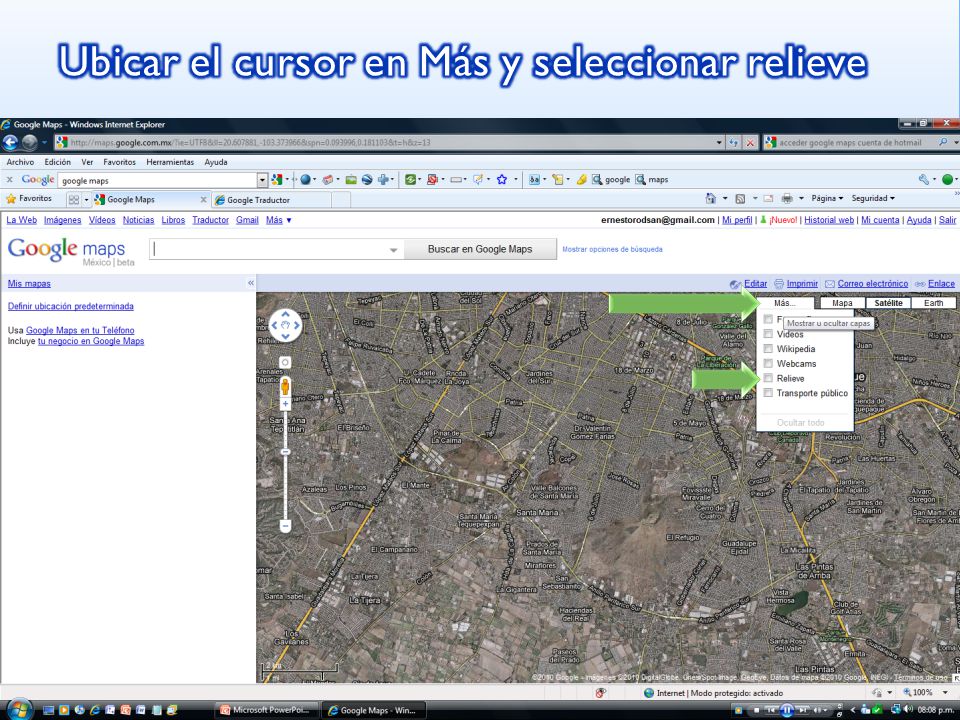The width and height of the screenshot is (960, 720).
Task: Open the Mis mapas link
Action: coord(29,283)
